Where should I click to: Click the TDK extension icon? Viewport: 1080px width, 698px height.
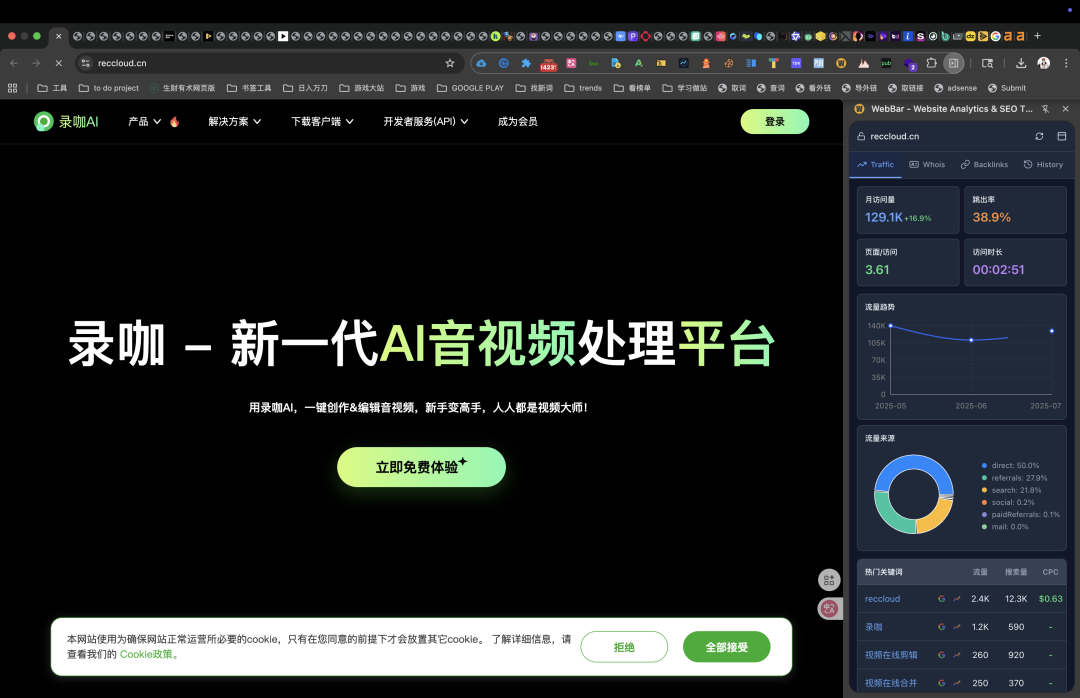796,63
